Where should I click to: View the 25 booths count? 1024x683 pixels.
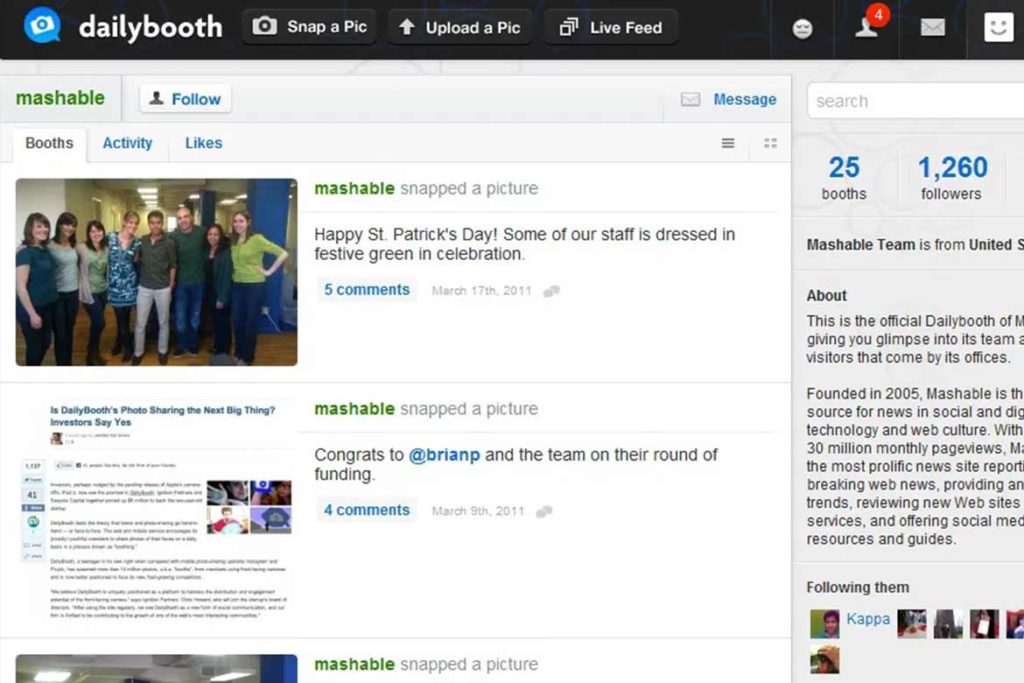pyautogui.click(x=844, y=177)
